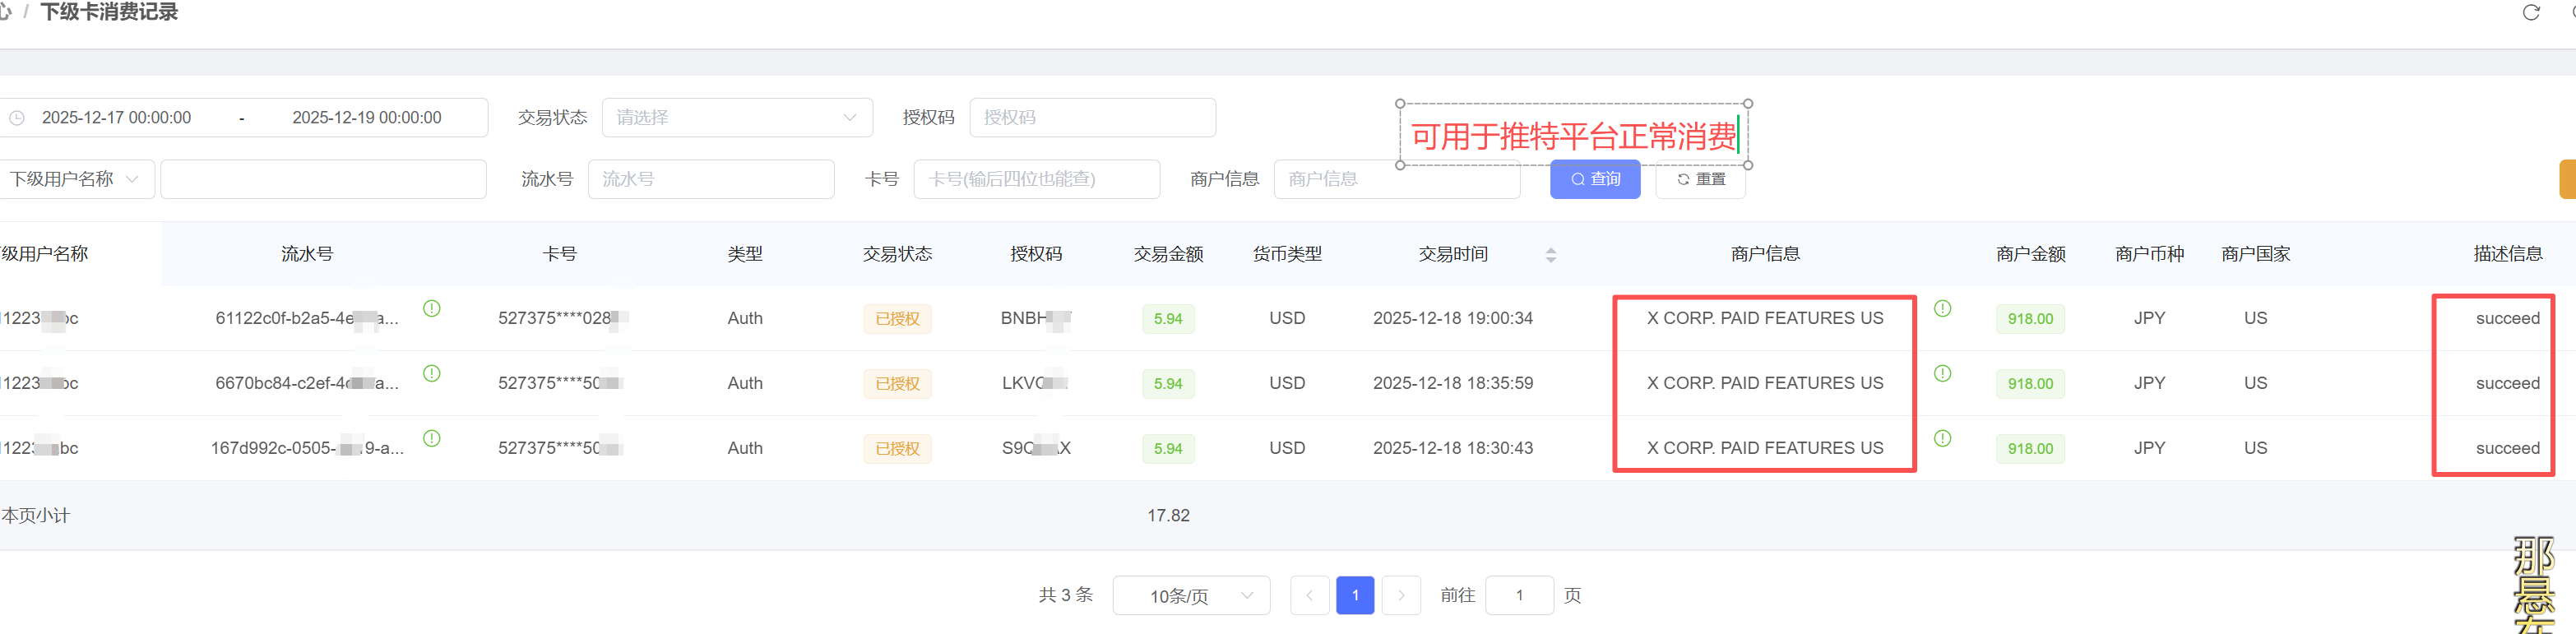Click info icon after third row merchant info
Viewport: 2576px width, 634px height.
click(x=1942, y=439)
